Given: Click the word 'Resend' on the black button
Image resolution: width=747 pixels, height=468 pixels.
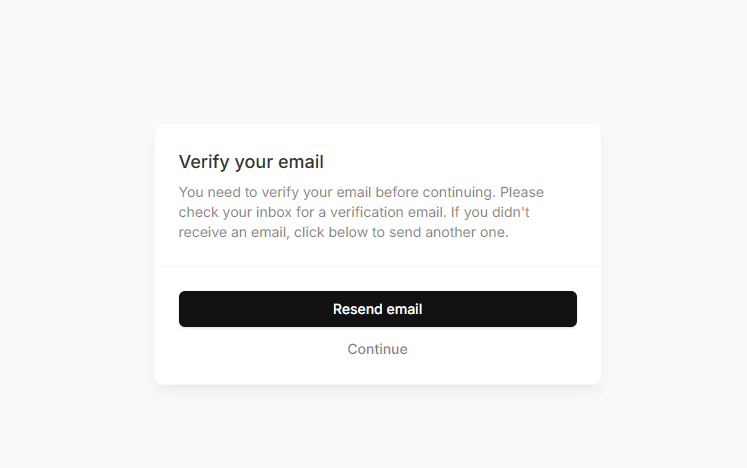Looking at the screenshot, I should coord(355,309).
